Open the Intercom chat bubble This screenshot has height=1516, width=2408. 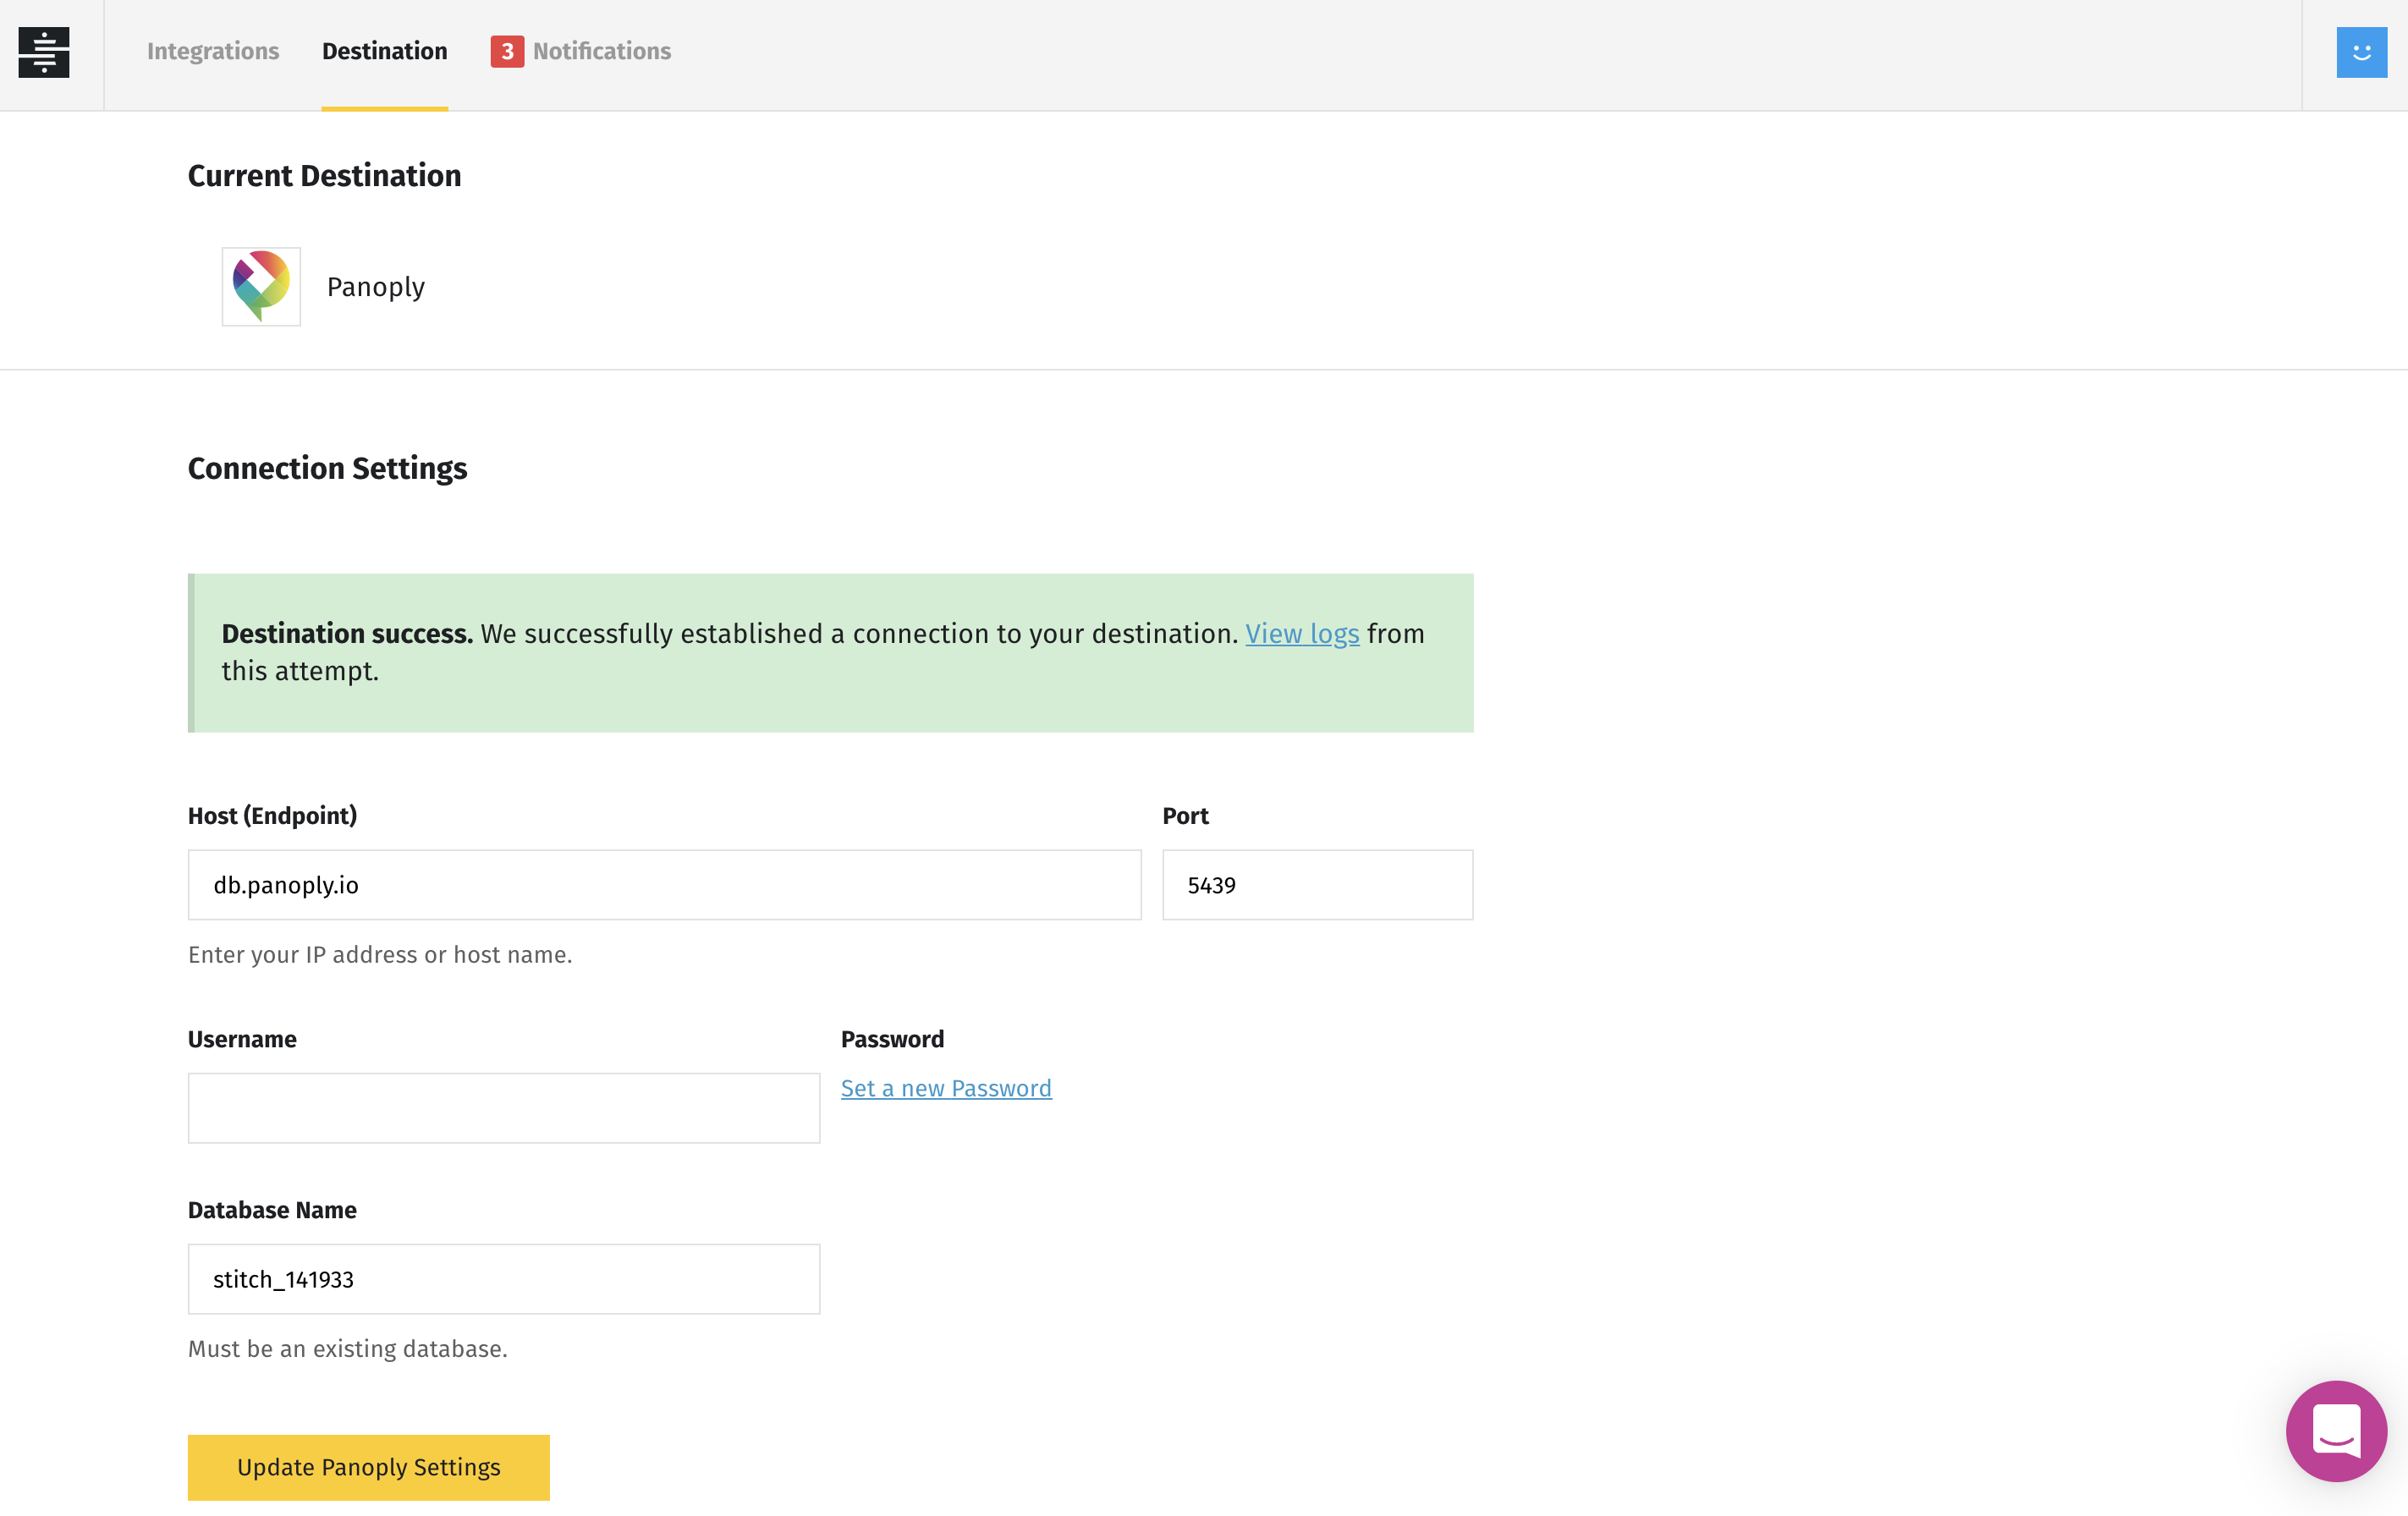(x=2336, y=1431)
